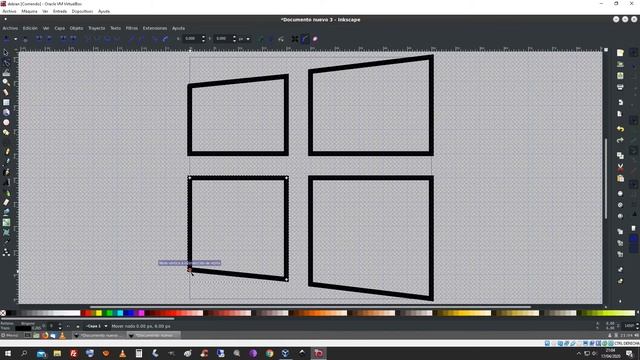The width and height of the screenshot is (640, 360).
Task: Switch to first Documento nuevo task button
Action: coord(98,336)
